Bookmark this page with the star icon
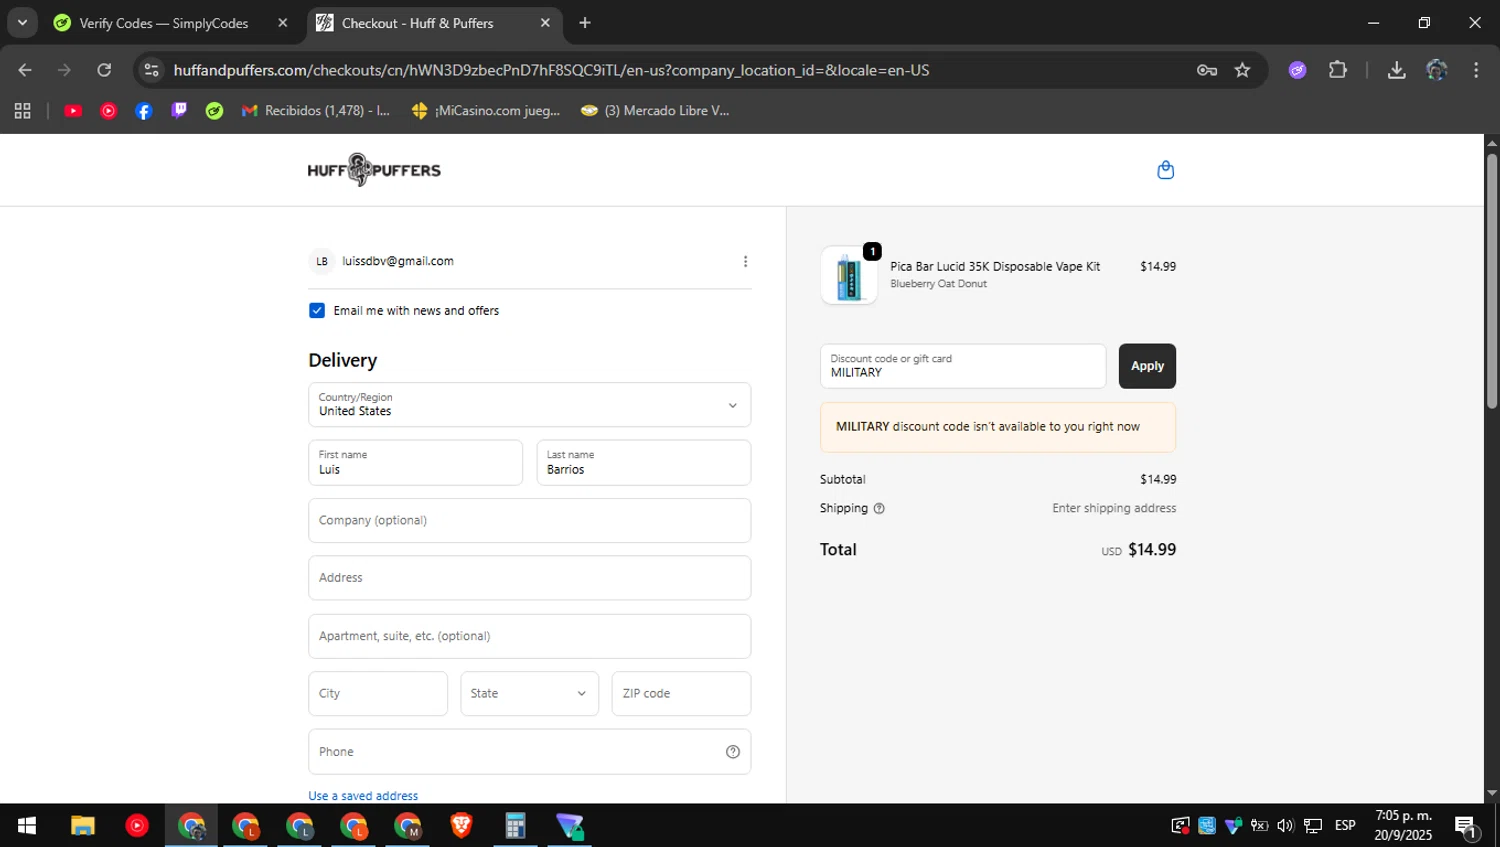 point(1242,70)
